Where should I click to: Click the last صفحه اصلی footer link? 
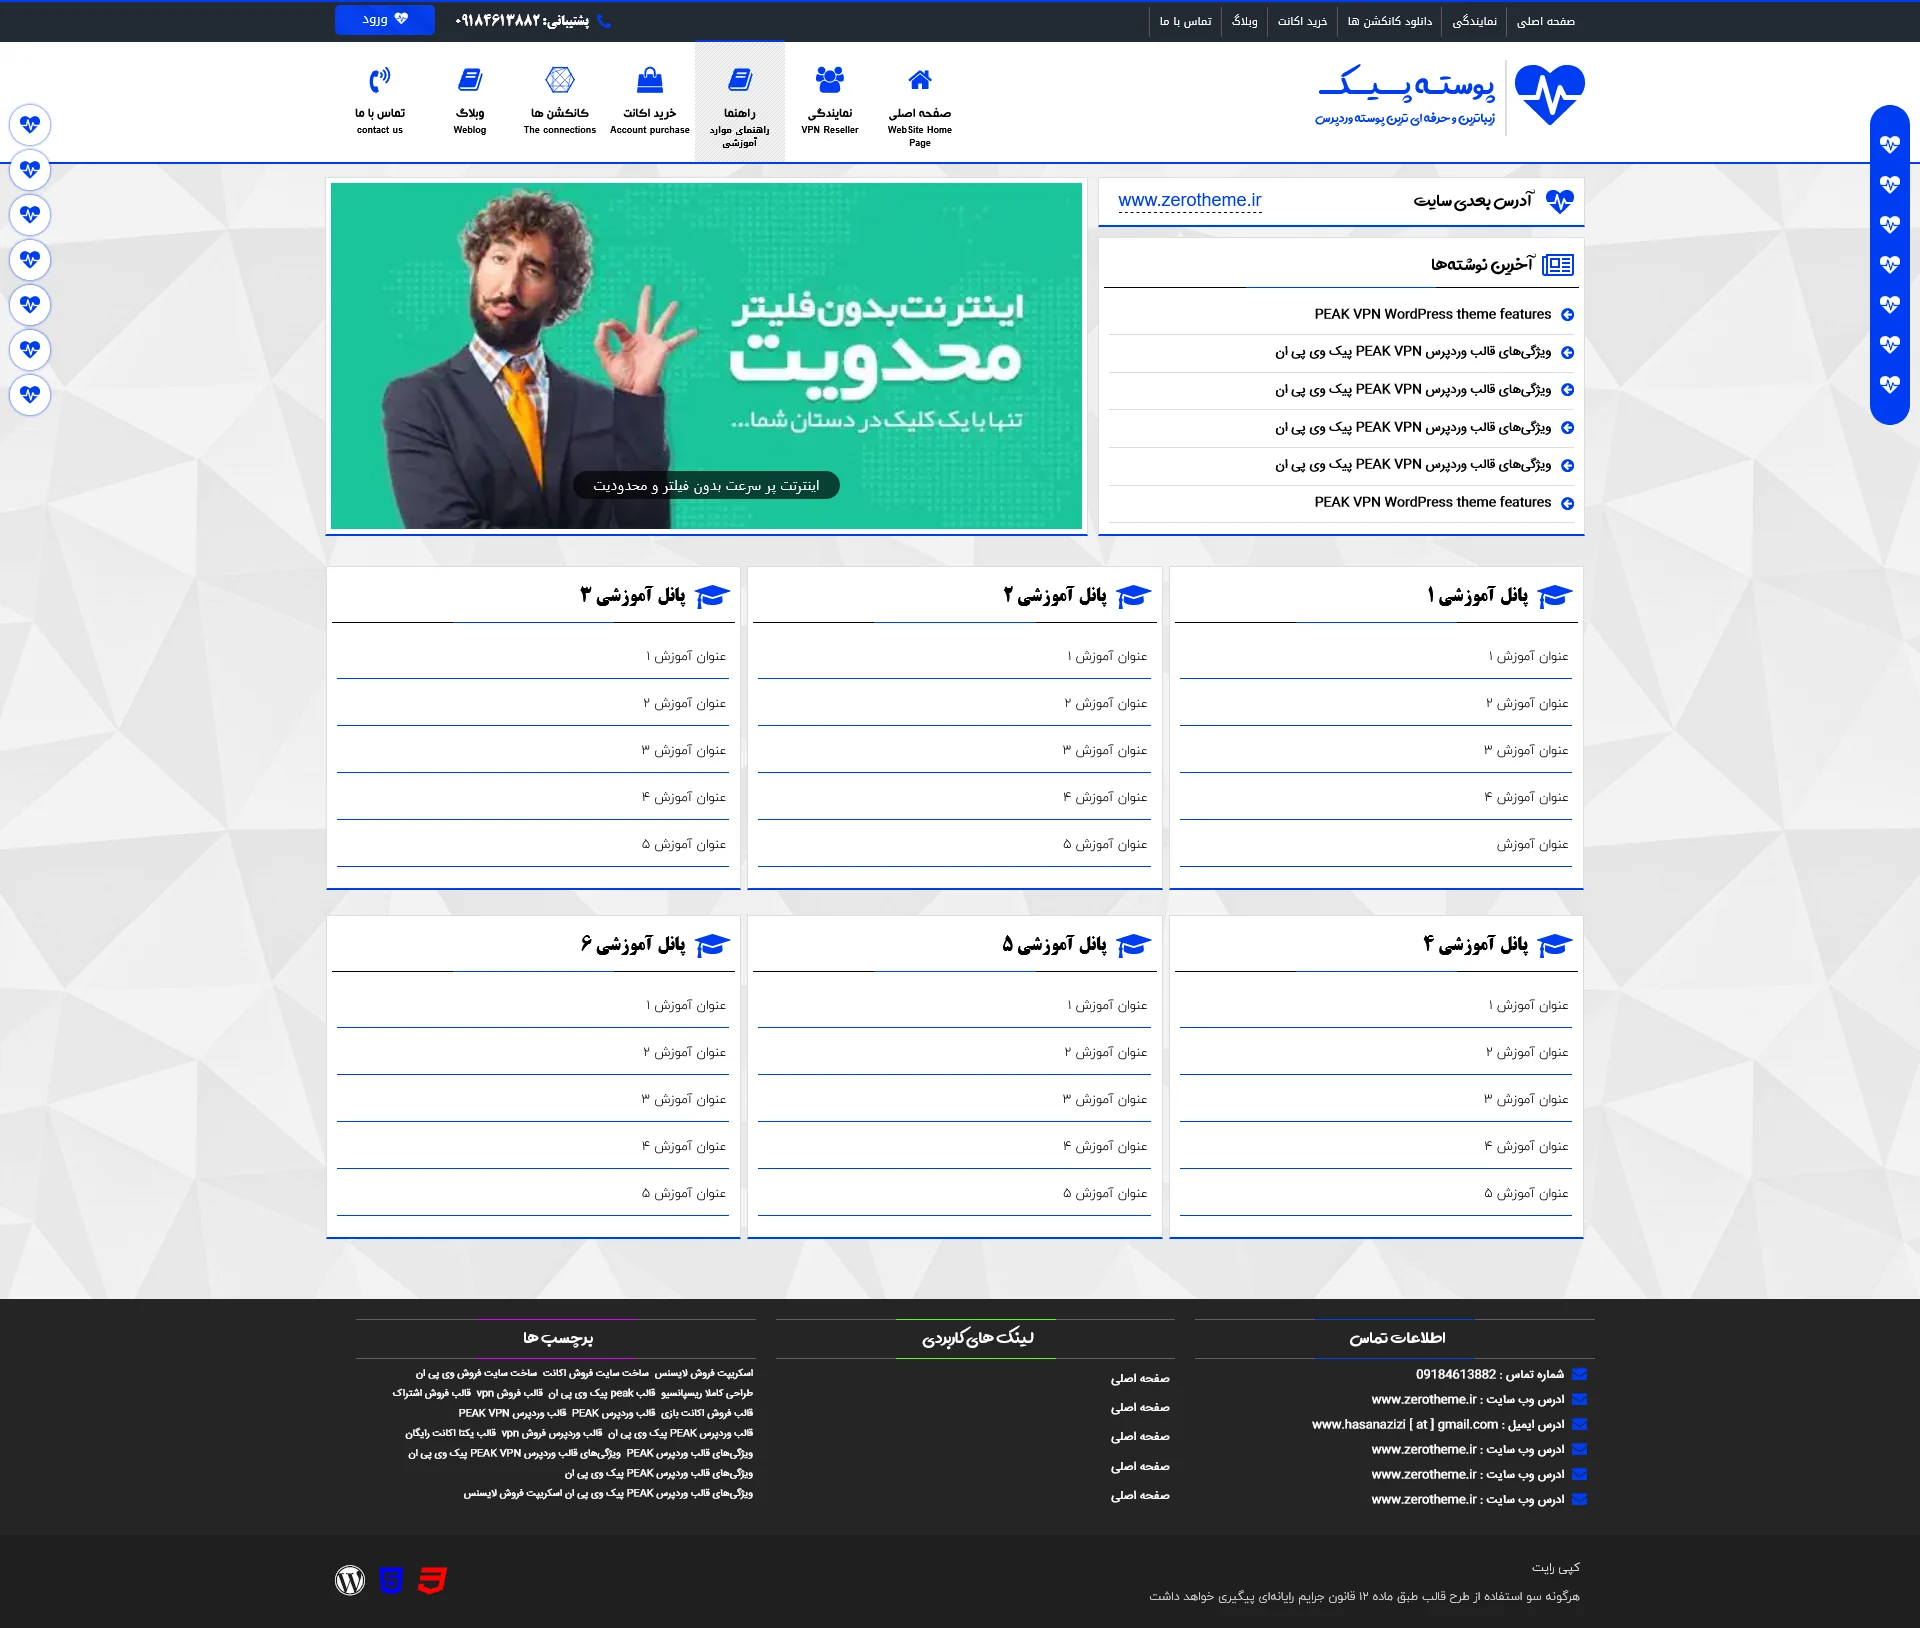[x=1140, y=1495]
